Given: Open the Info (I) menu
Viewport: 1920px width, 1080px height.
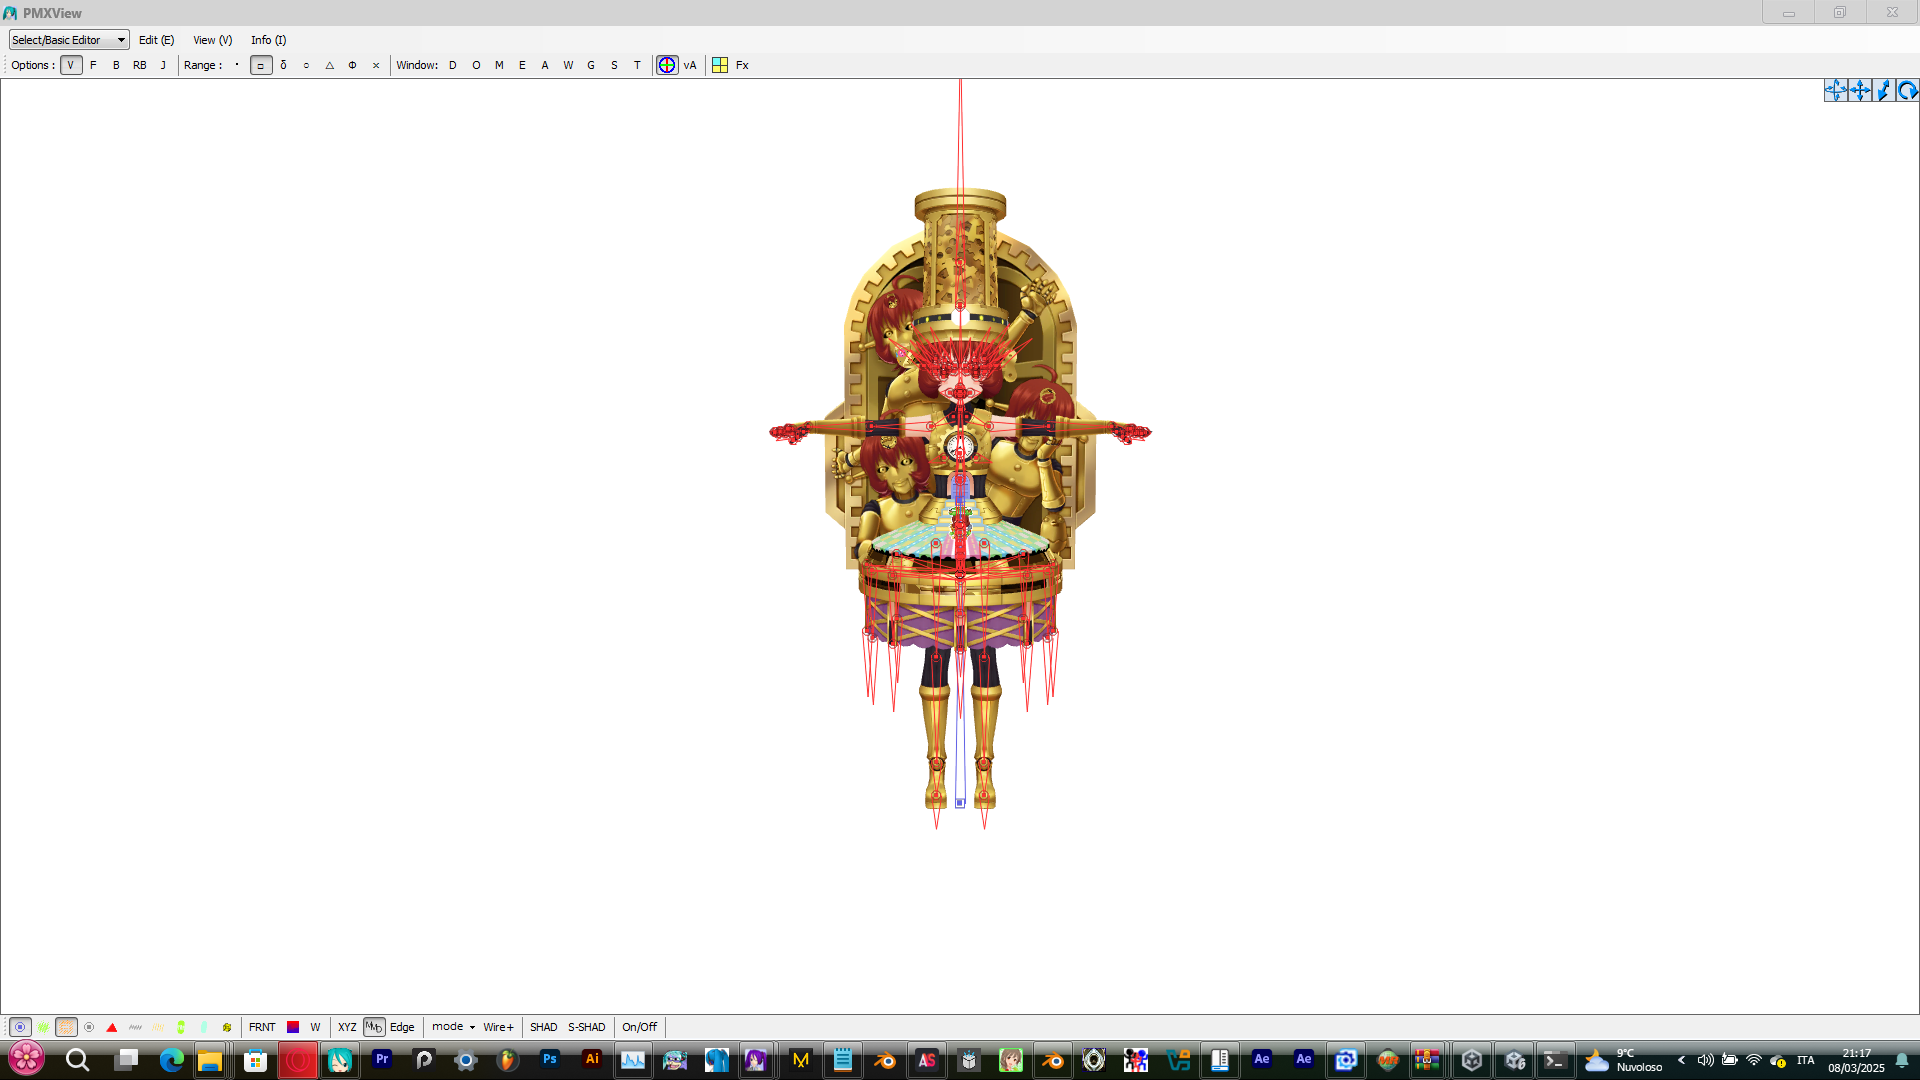Looking at the screenshot, I should (x=268, y=40).
